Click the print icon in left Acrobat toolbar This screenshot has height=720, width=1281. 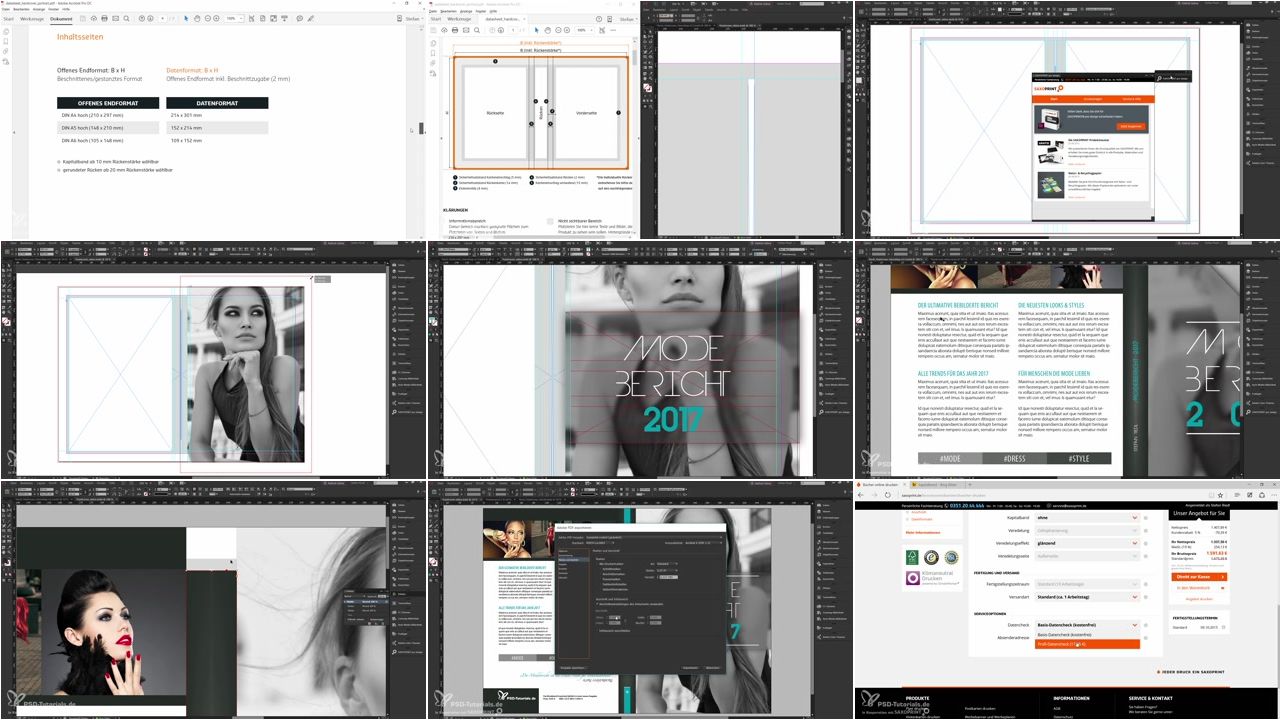click(x=104, y=19)
